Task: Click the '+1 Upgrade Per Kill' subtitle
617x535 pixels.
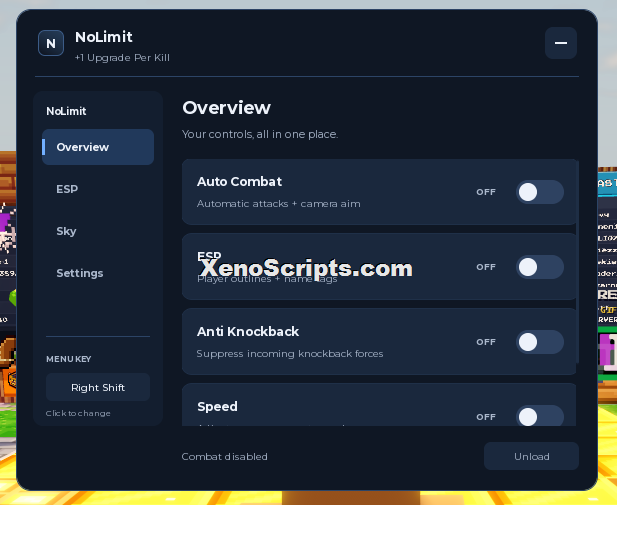Action: (x=122, y=58)
